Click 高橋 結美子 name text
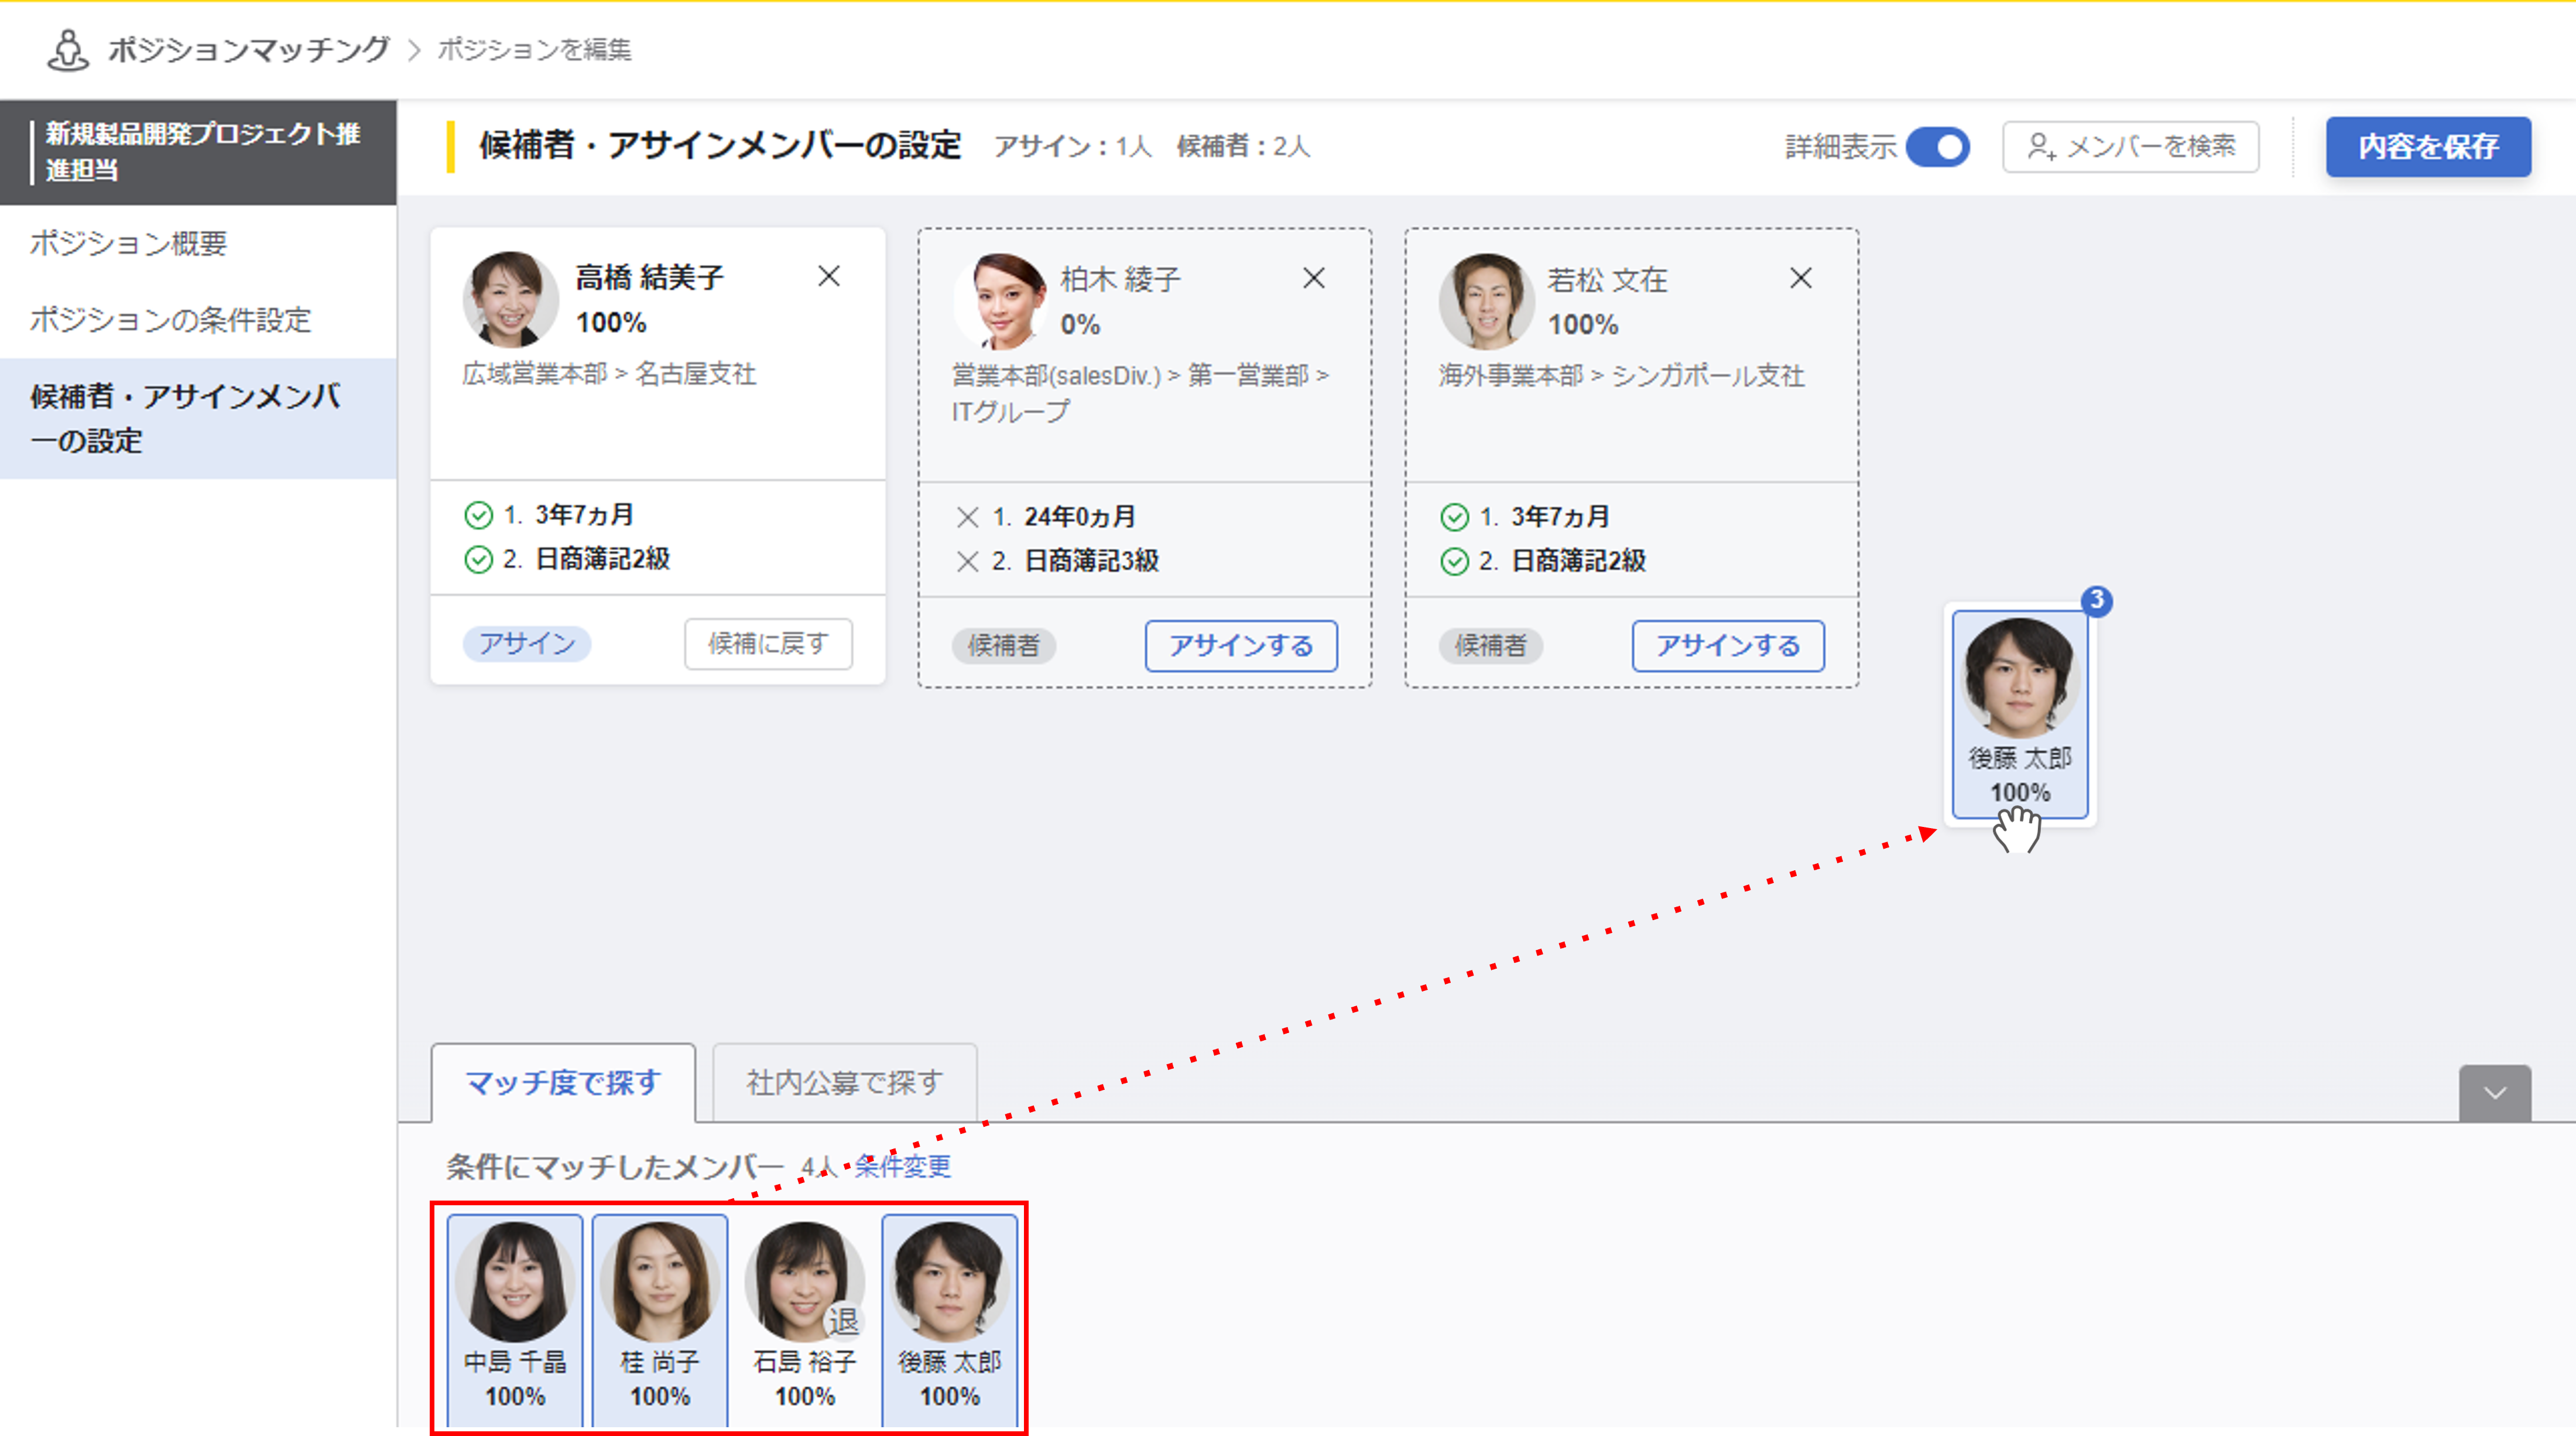The width and height of the screenshot is (2576, 1436). point(650,277)
